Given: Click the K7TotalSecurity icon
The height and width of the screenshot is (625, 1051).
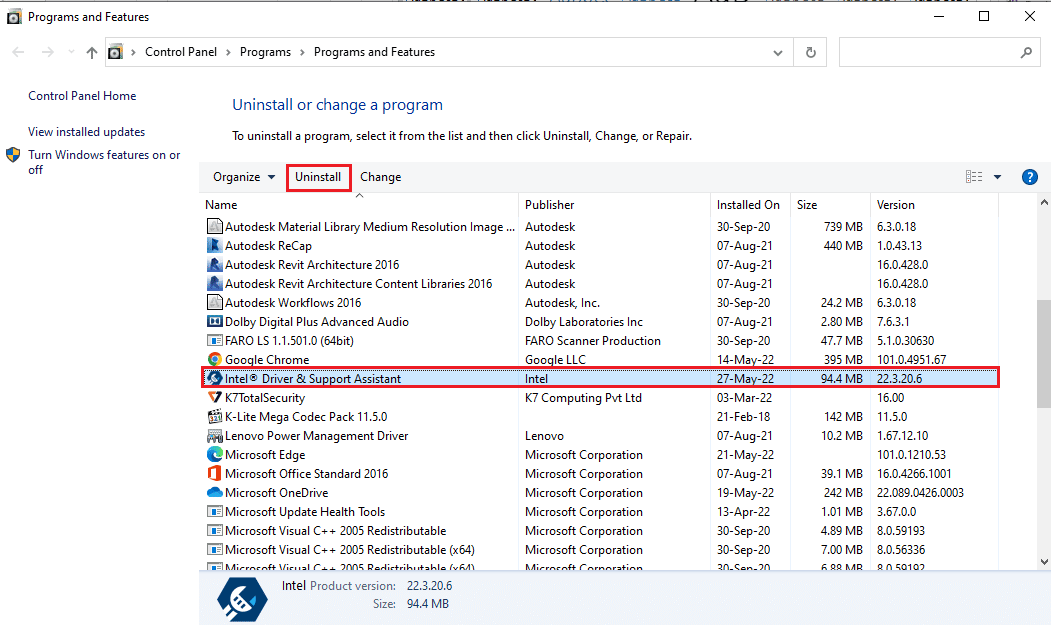Looking at the screenshot, I should click(x=214, y=398).
